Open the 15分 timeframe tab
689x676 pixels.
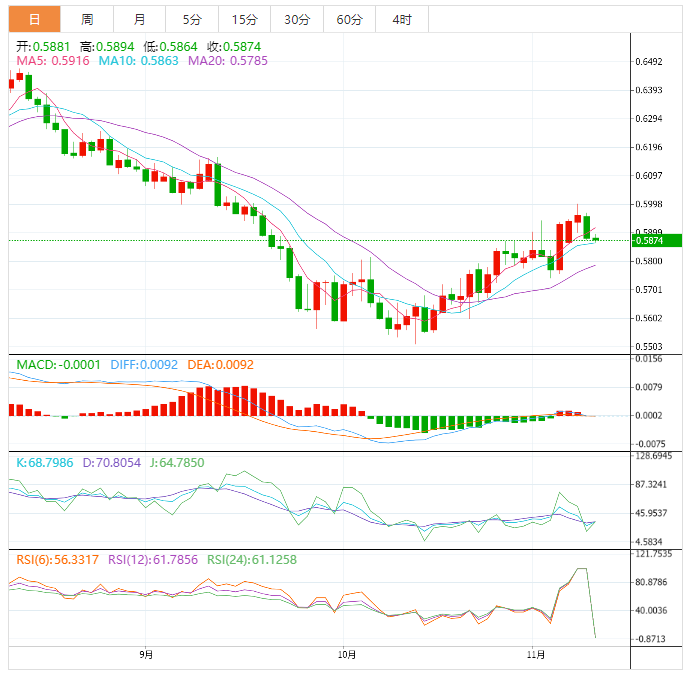(x=244, y=19)
